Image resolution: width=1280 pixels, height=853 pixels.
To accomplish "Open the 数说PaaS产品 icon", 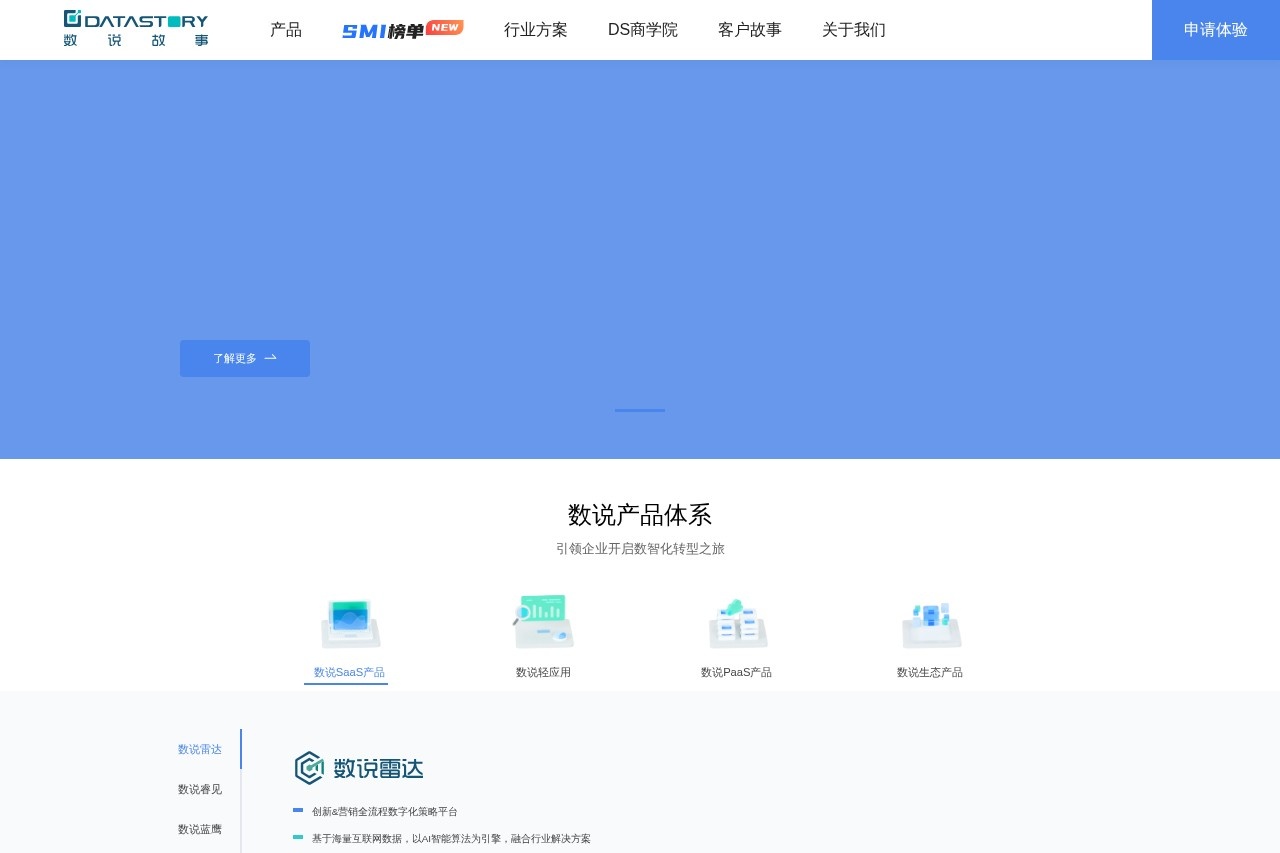I will click(736, 621).
